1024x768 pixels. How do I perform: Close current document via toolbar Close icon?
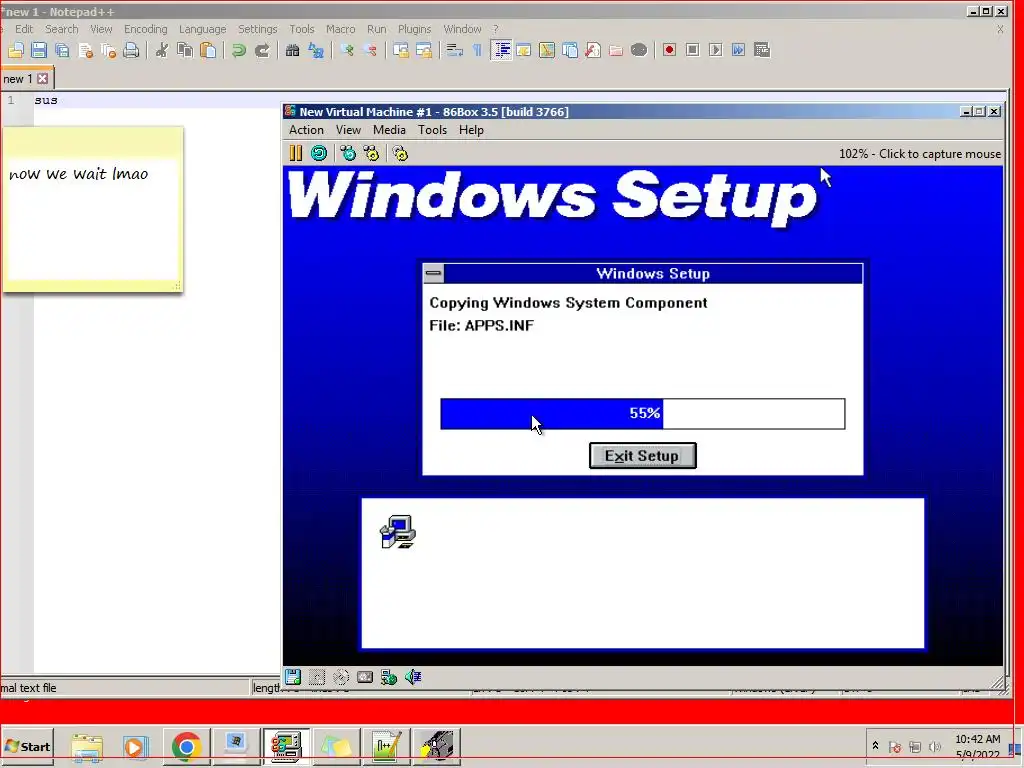(86, 50)
